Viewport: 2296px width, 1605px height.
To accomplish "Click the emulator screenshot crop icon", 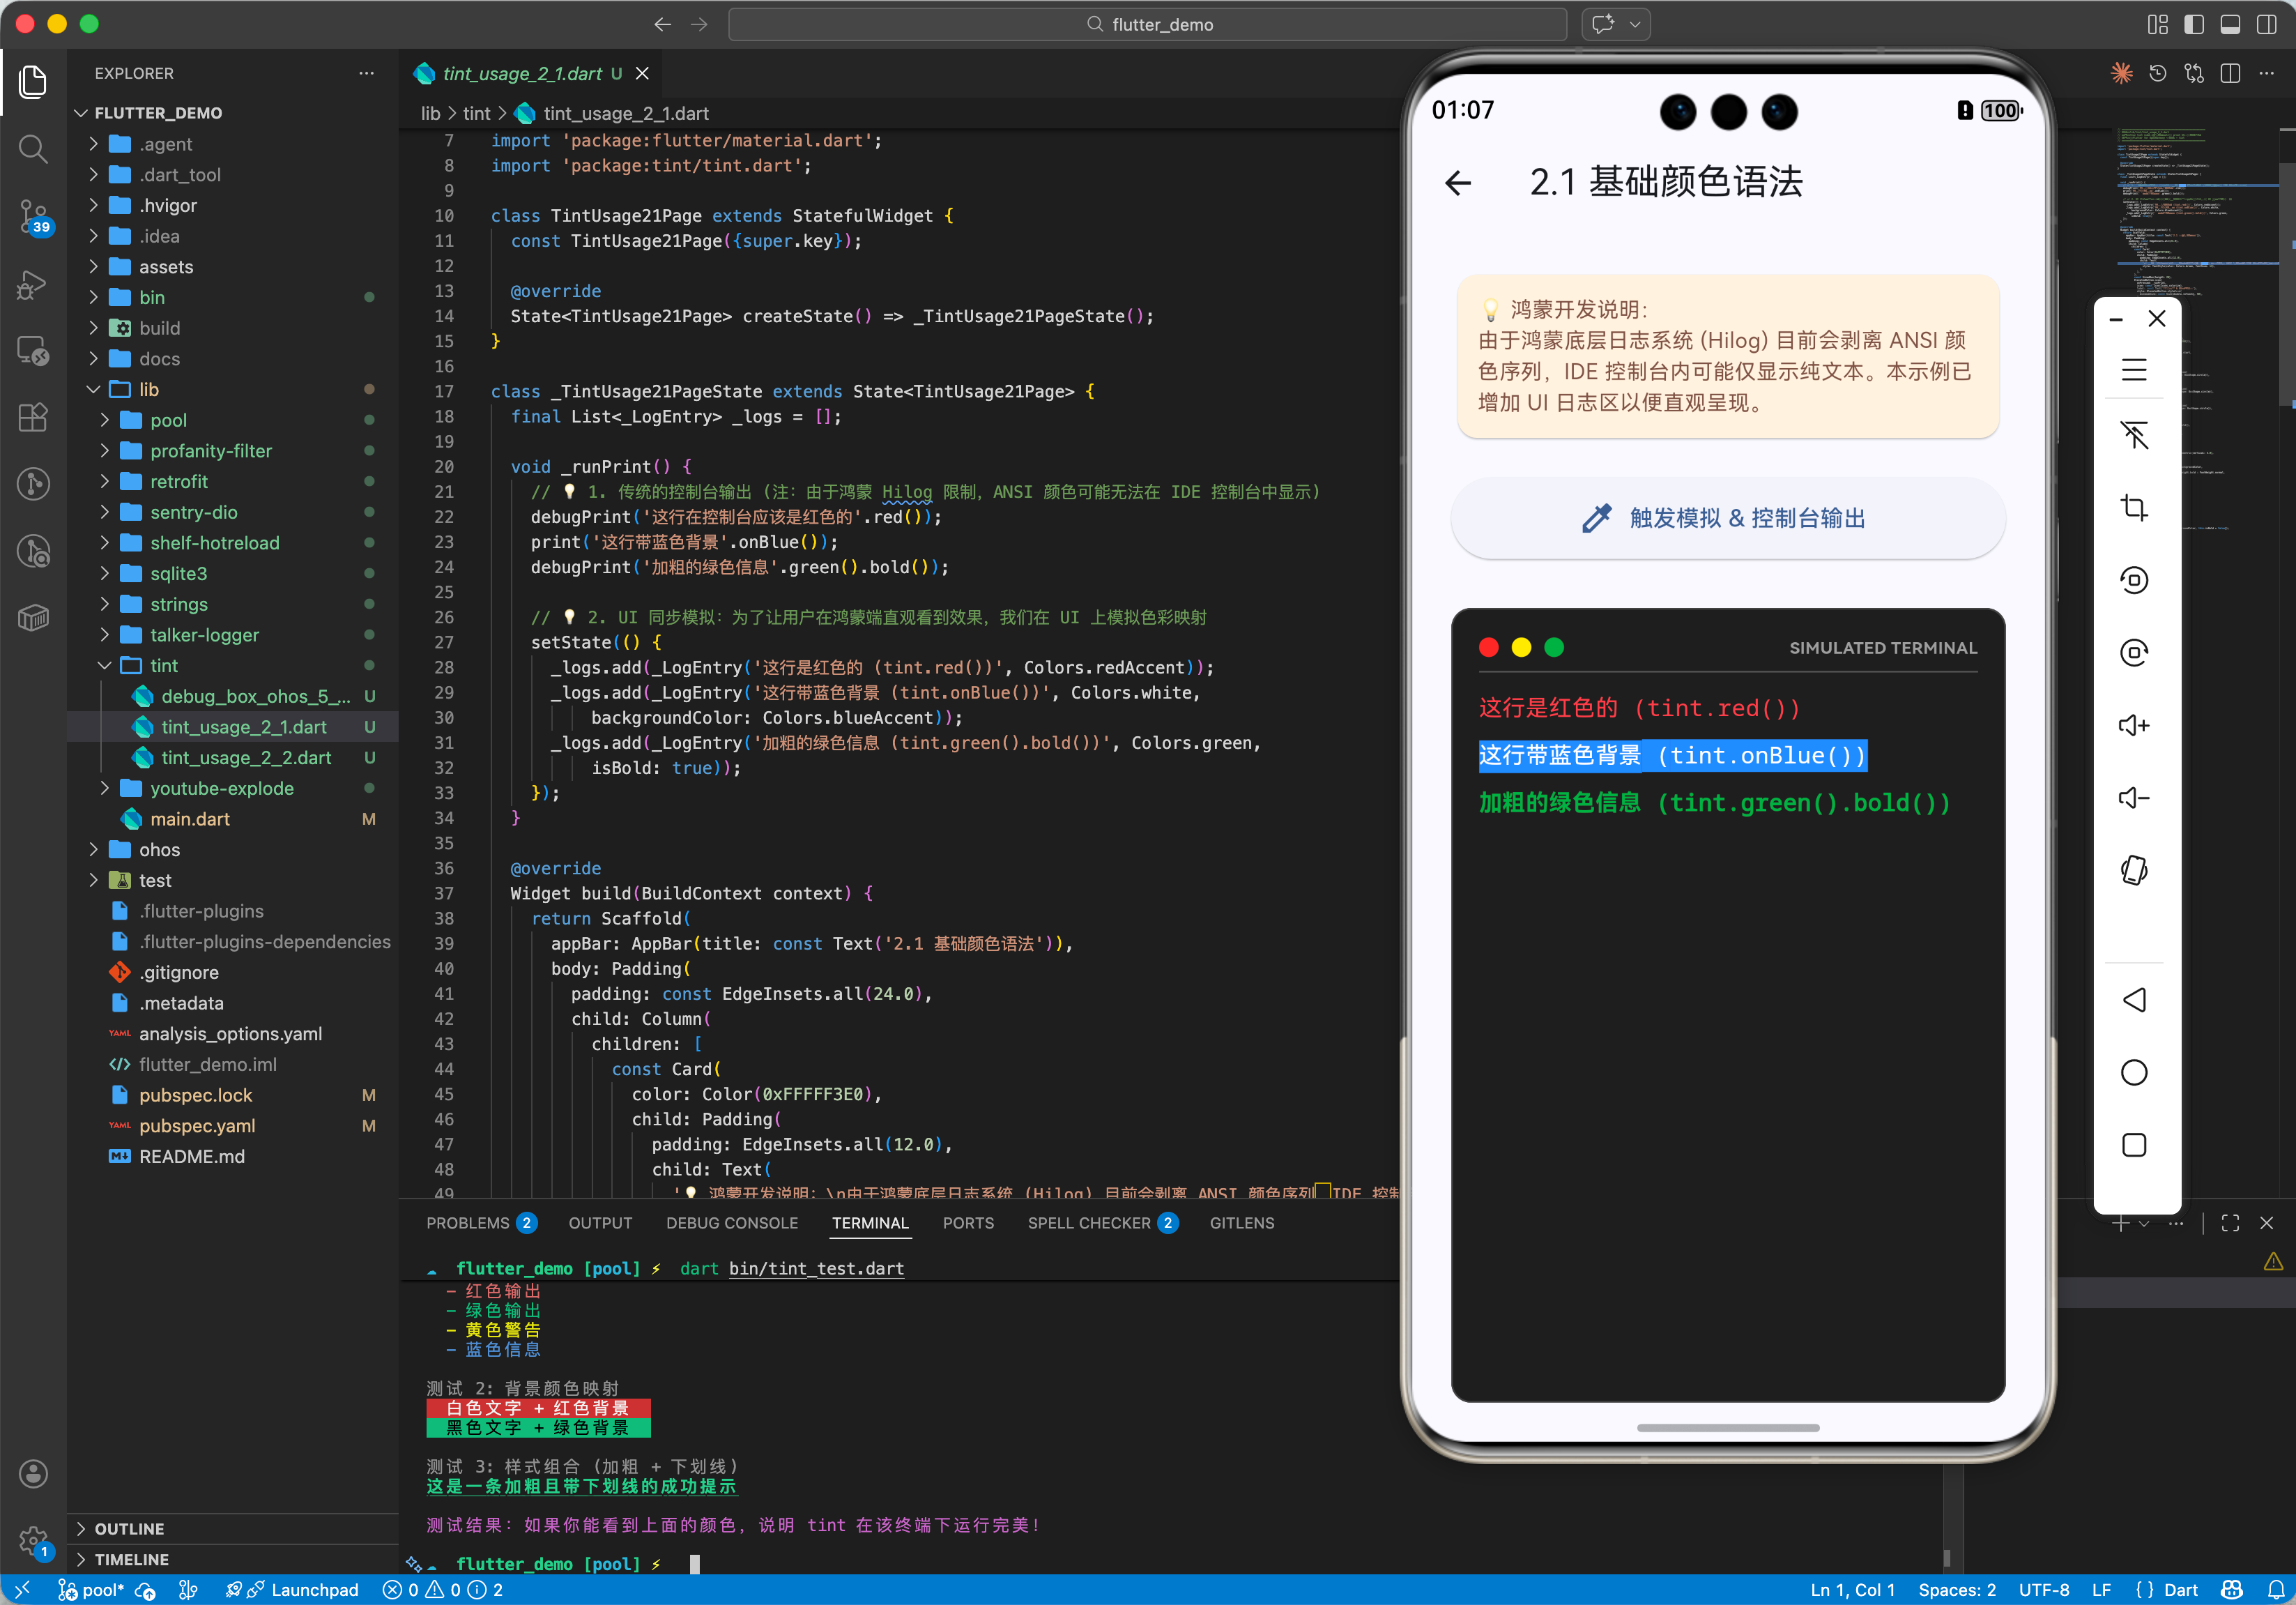I will pos(2134,507).
